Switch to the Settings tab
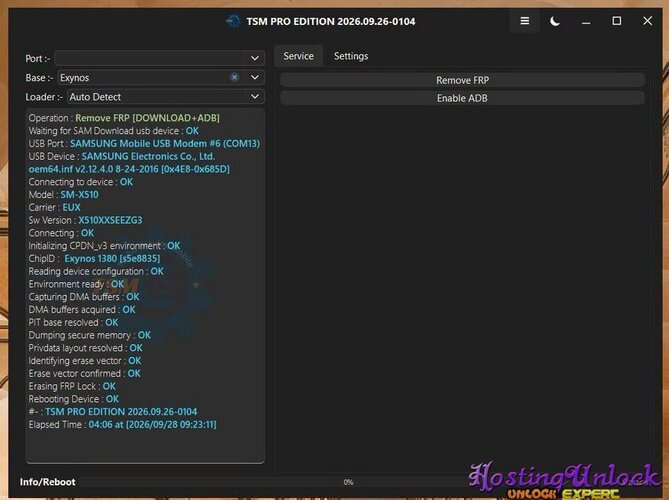Viewport: 669px width, 500px height. click(x=351, y=56)
